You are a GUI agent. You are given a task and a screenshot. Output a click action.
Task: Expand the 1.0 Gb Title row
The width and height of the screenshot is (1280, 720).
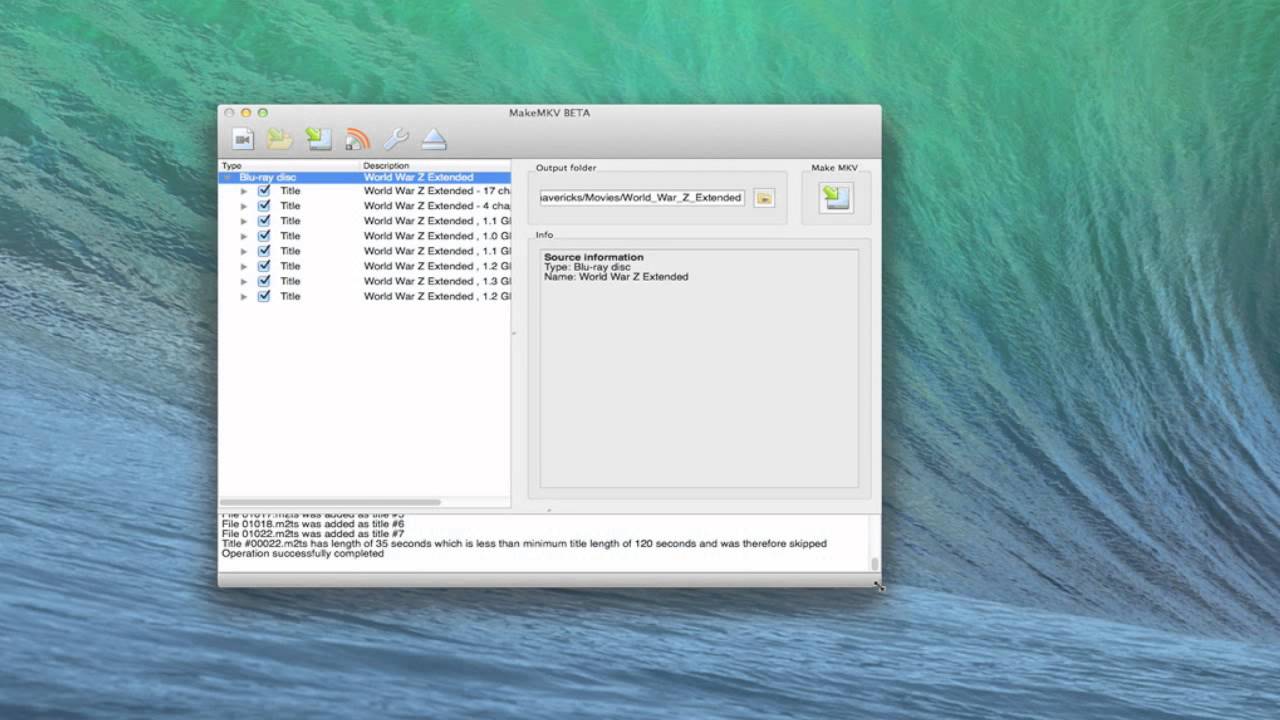tap(243, 236)
